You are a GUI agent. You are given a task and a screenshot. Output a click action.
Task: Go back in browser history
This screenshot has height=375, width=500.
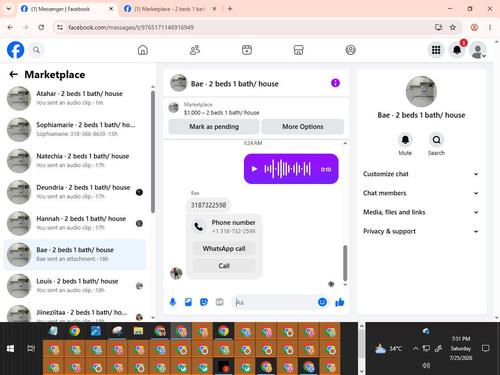(x=10, y=27)
